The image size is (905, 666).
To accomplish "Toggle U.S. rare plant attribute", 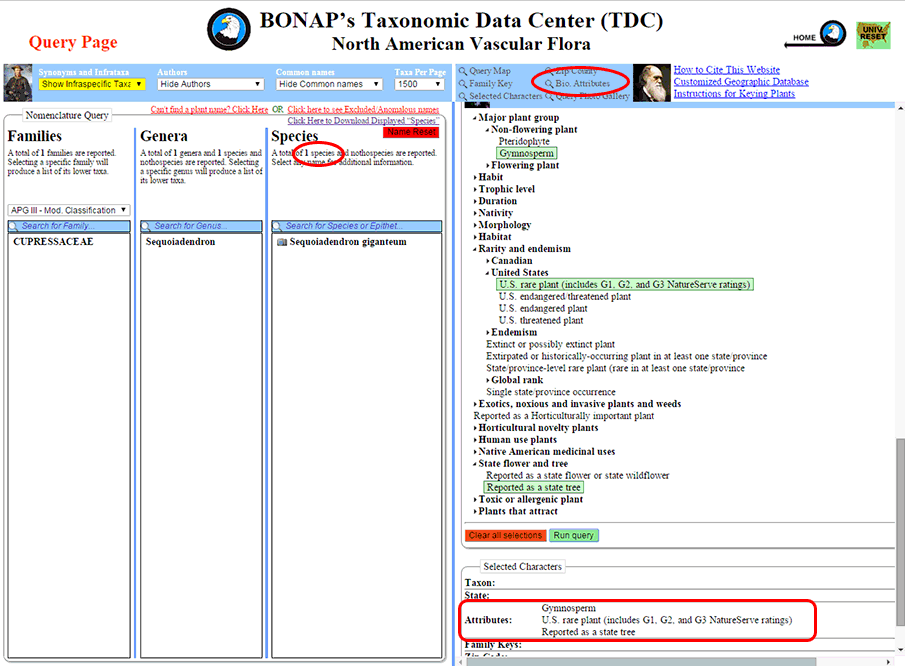I will (623, 284).
